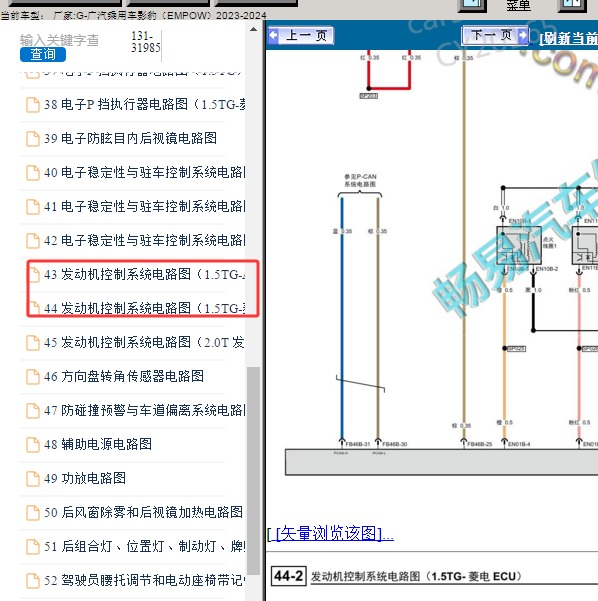The width and height of the screenshot is (598, 601).
Task: Open item 48 辅助电源电路图
Action: 98,444
